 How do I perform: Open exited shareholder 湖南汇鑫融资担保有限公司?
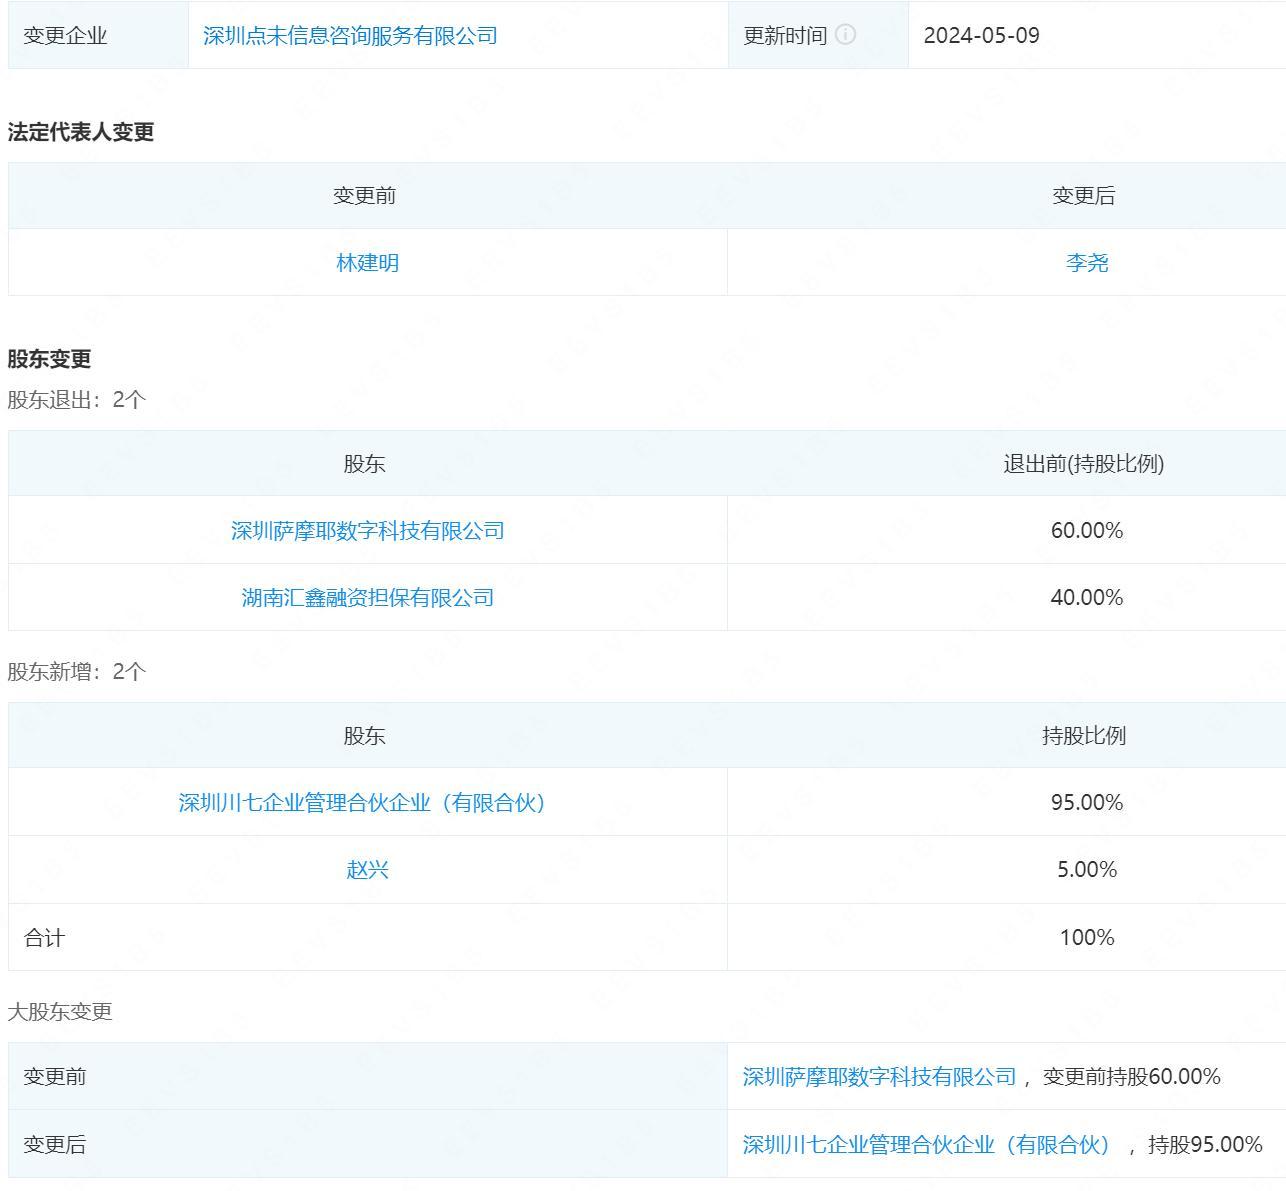(x=368, y=598)
